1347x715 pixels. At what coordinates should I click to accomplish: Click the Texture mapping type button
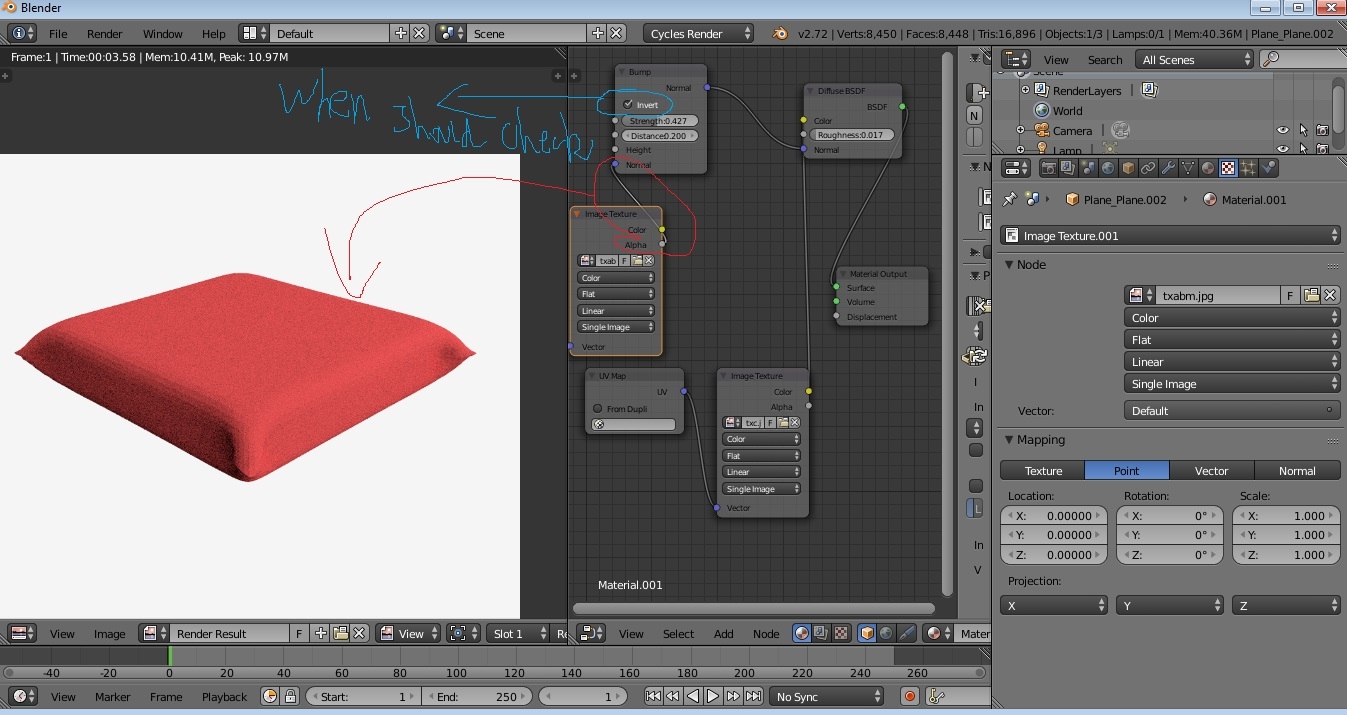(1043, 470)
